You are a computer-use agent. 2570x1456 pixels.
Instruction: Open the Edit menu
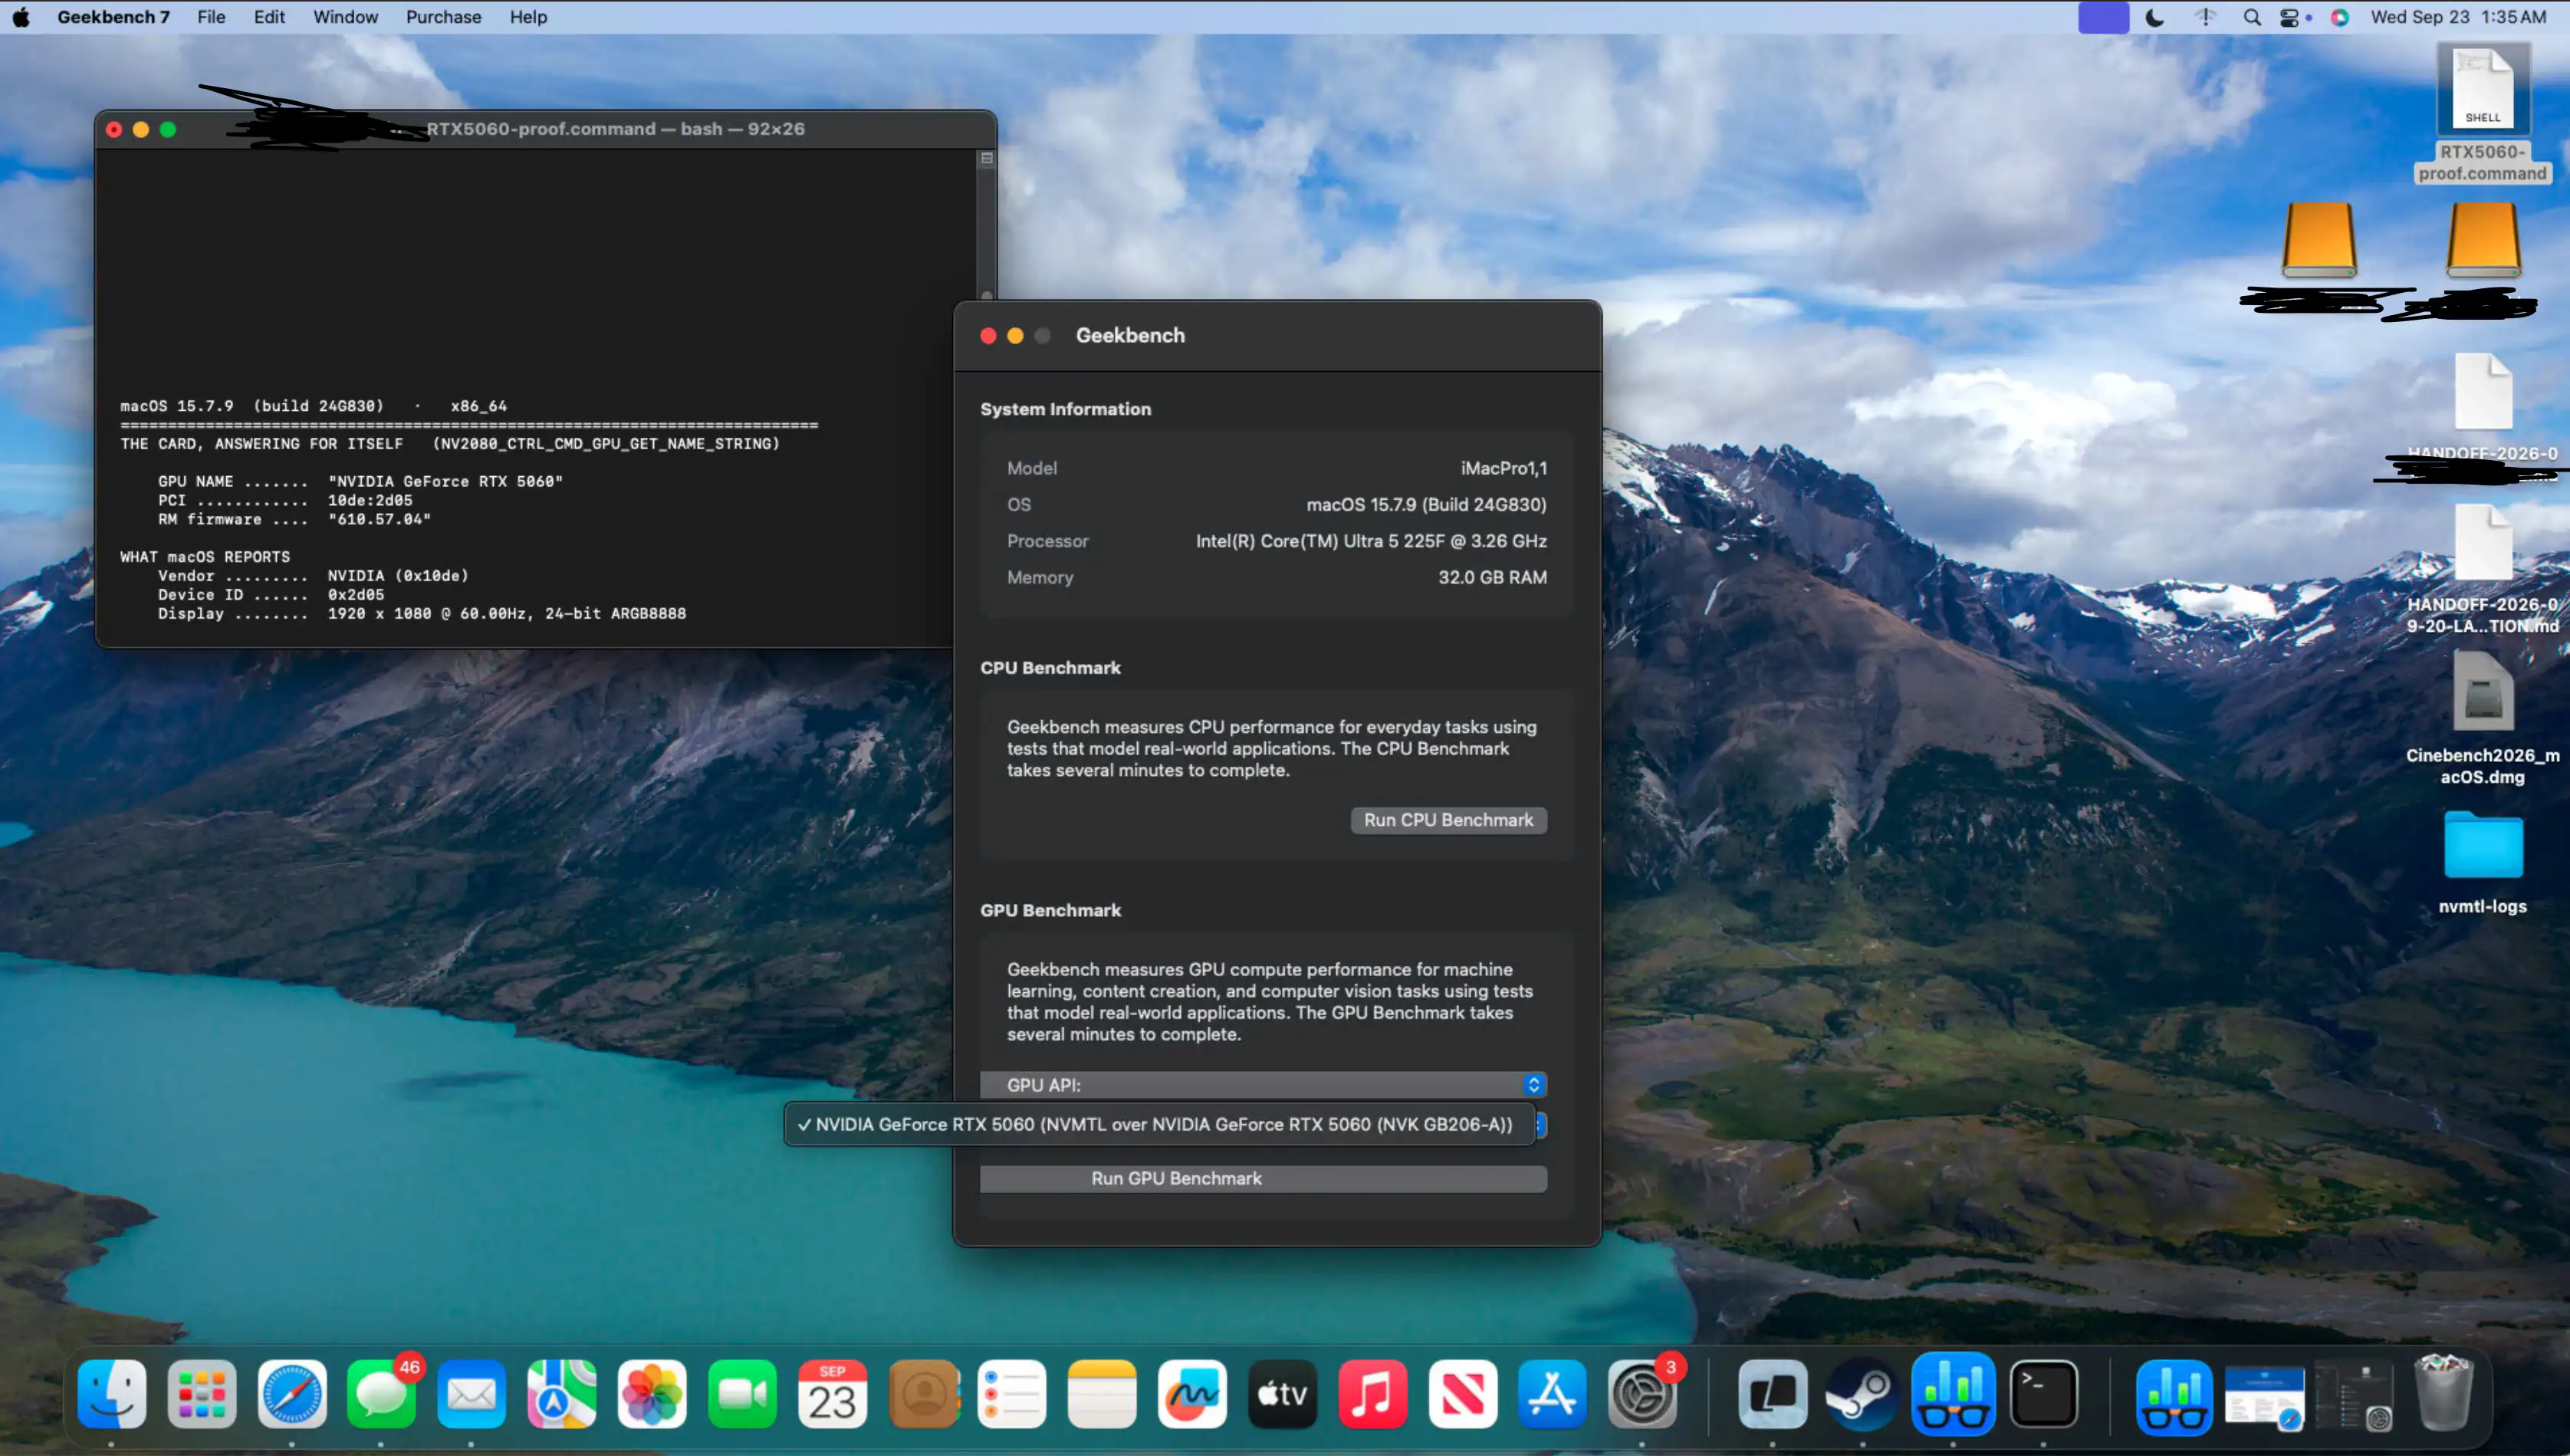coord(269,17)
